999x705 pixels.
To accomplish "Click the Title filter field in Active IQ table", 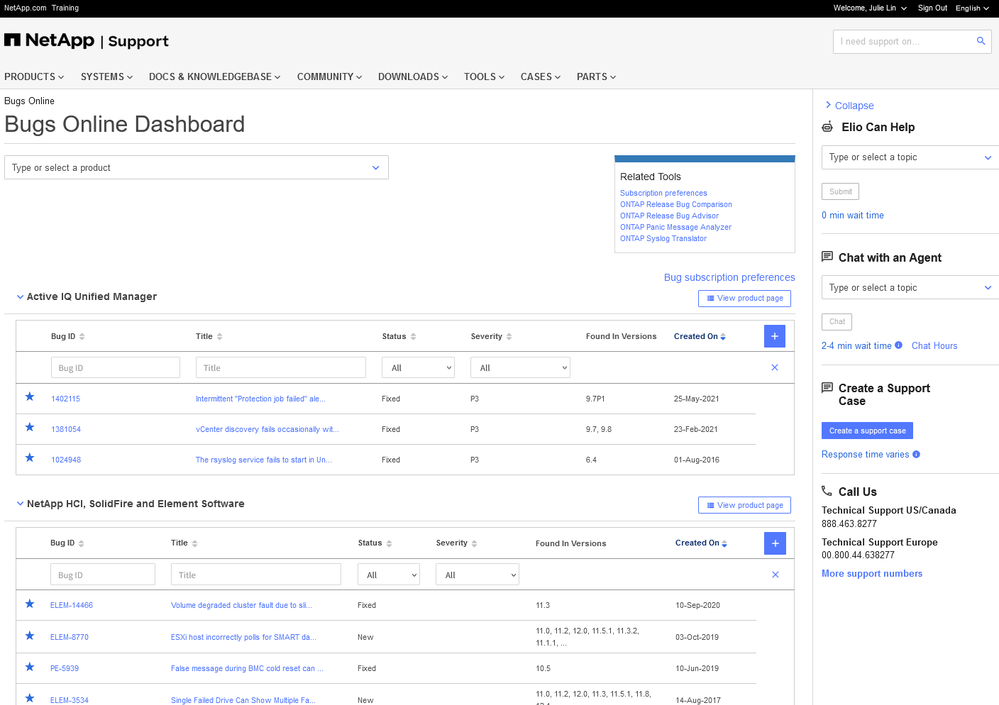I will coord(280,368).
